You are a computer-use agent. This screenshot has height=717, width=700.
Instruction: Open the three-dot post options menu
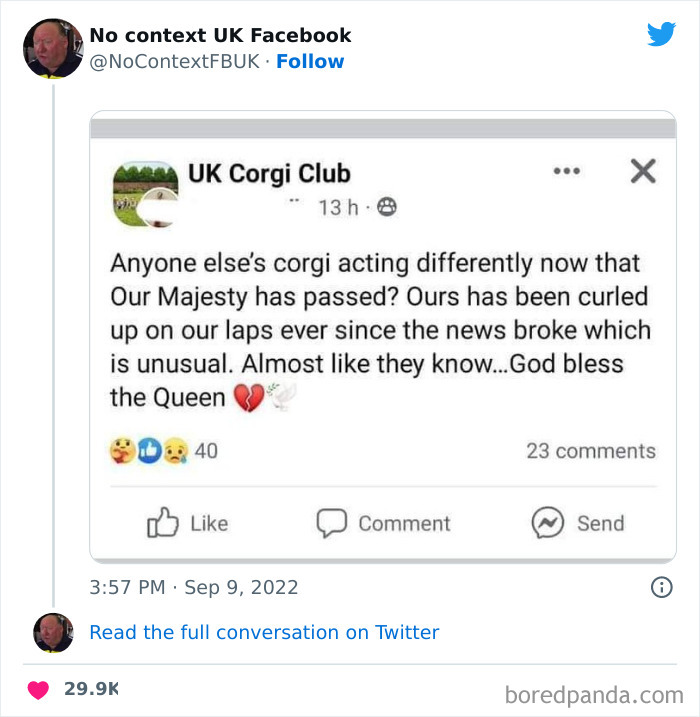pos(567,172)
